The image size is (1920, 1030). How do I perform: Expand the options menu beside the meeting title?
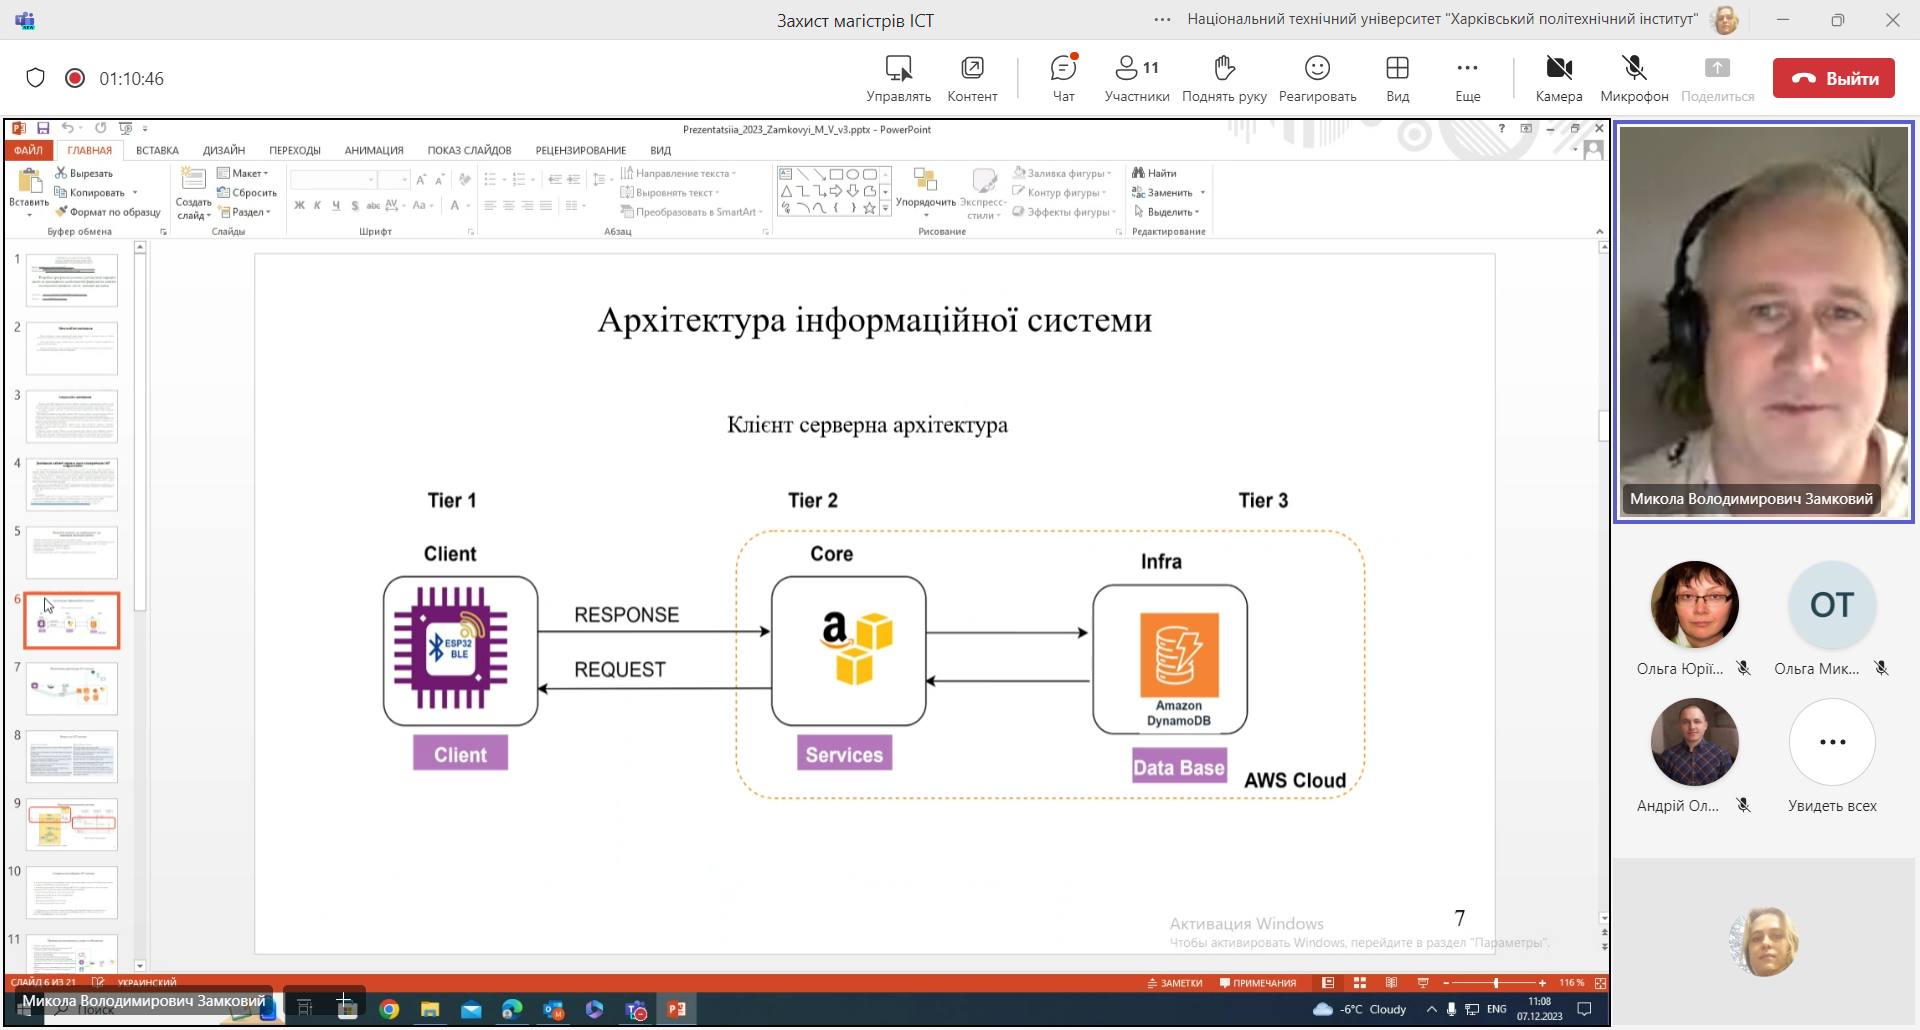1162,20
